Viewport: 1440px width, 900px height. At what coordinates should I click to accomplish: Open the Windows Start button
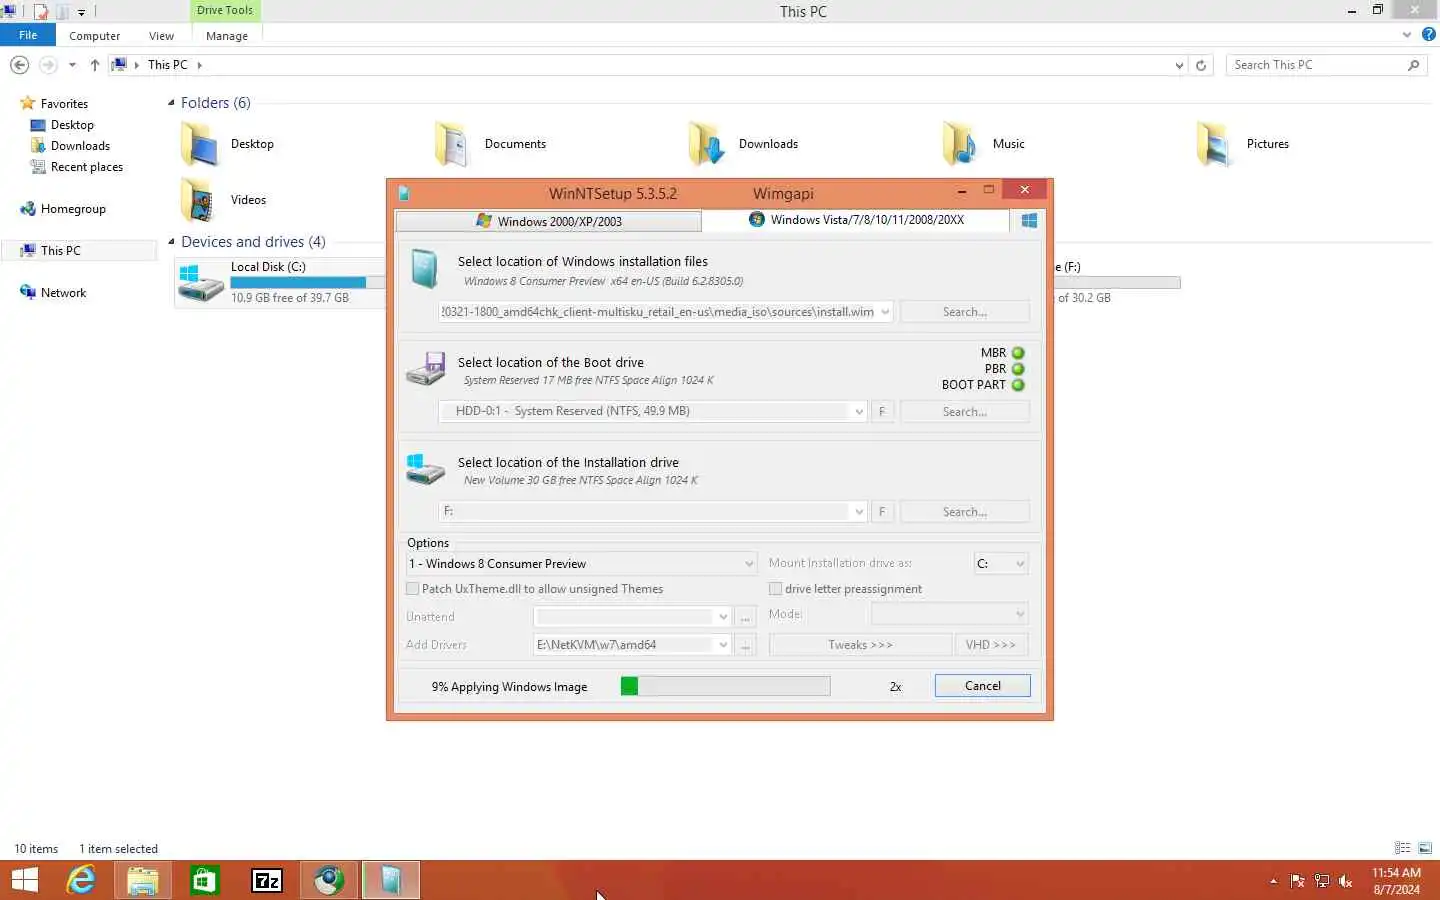tap(25, 880)
